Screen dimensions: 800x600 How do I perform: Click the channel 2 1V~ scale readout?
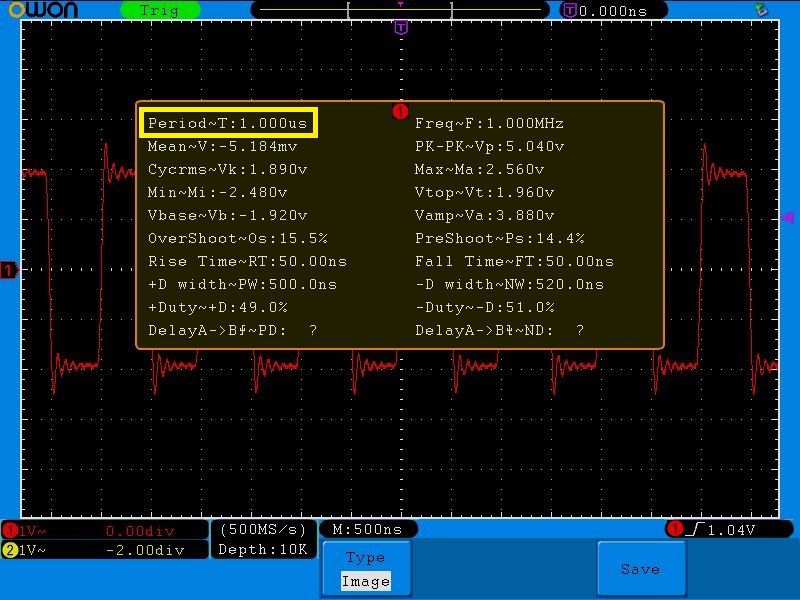[x=33, y=550]
